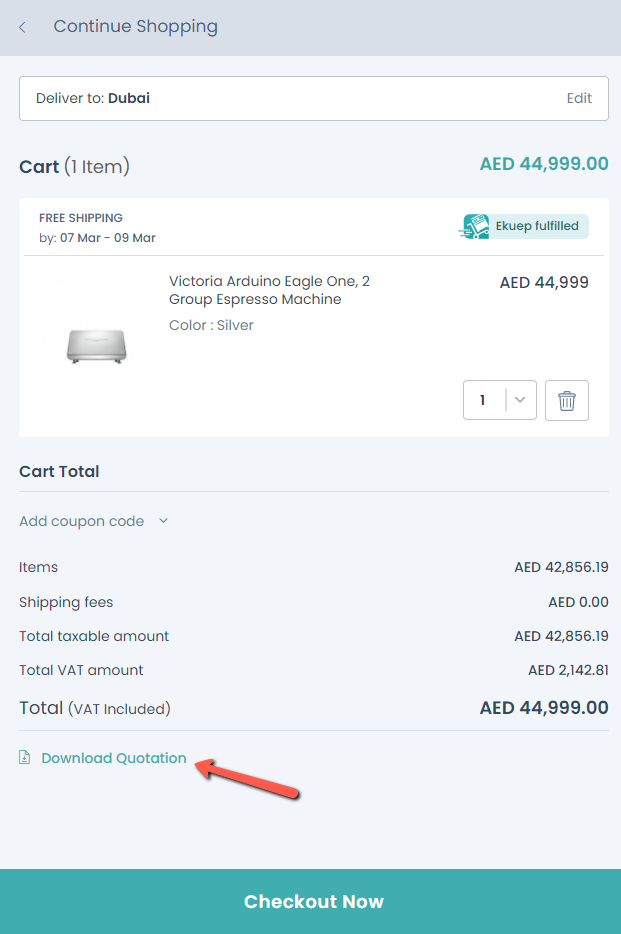Proceed with Checkout Now button

pyautogui.click(x=310, y=901)
